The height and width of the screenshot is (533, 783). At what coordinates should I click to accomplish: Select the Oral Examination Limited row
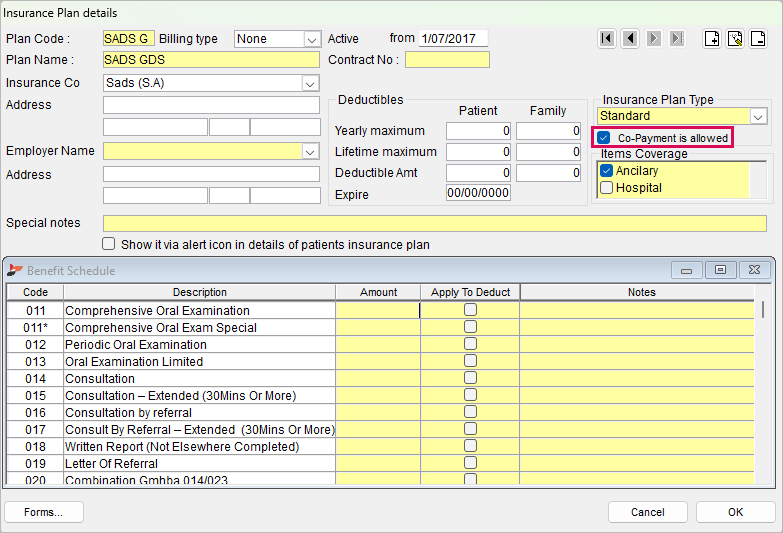click(380, 361)
